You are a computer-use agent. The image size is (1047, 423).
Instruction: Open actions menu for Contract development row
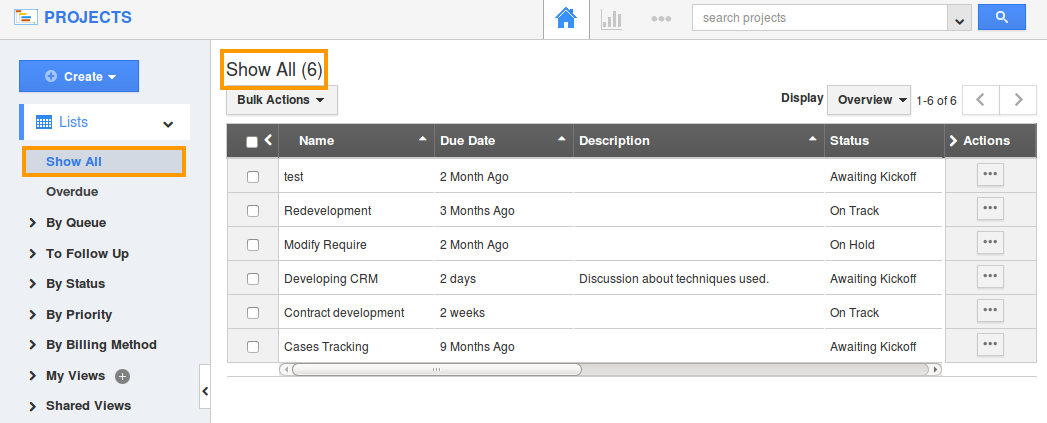pyautogui.click(x=990, y=311)
